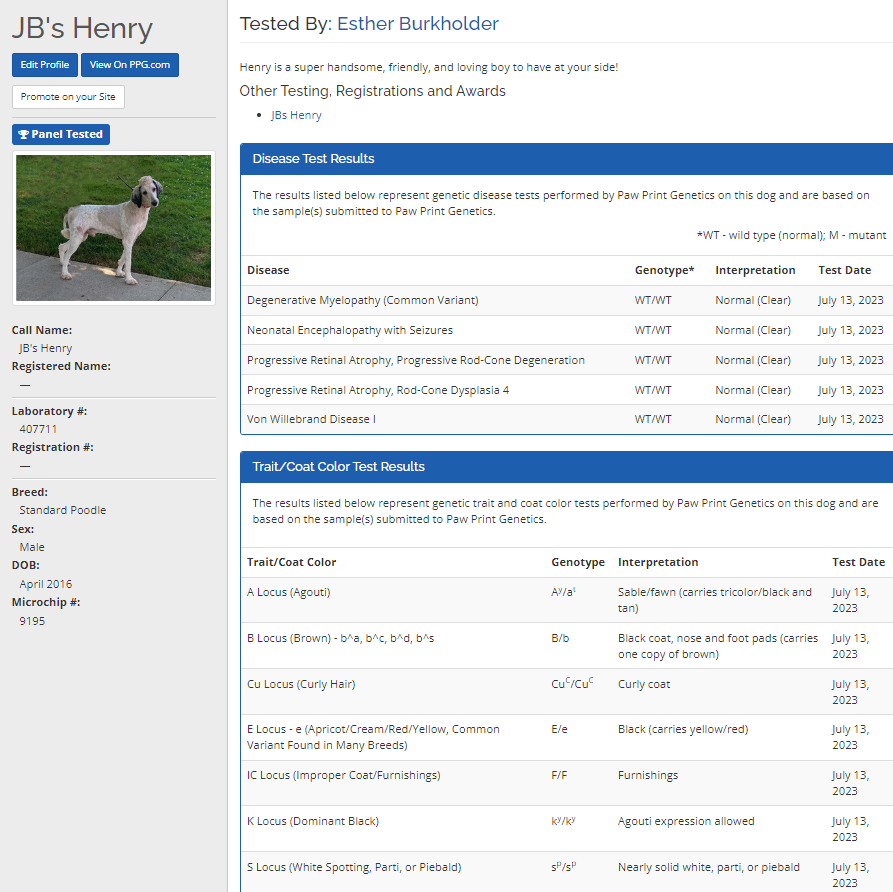Select the Rod-Cone Dysplasia 4 disease row
Screen dimensions: 893x892
point(378,390)
